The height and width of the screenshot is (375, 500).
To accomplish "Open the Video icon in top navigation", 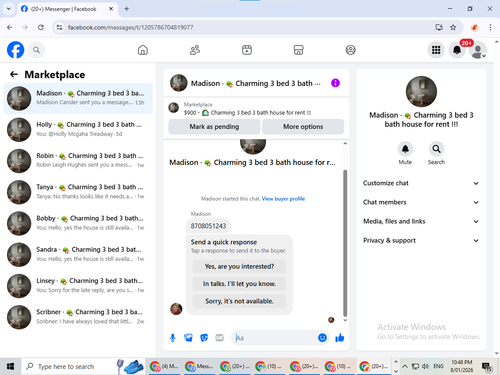I will point(247,50).
